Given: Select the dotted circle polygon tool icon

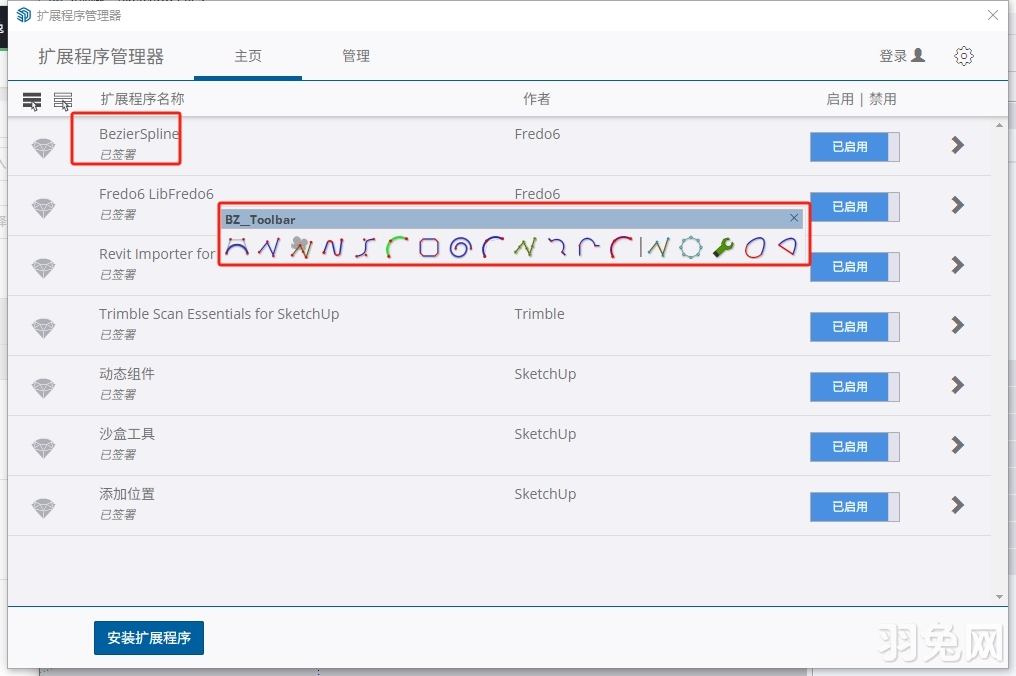Looking at the screenshot, I should tap(690, 247).
